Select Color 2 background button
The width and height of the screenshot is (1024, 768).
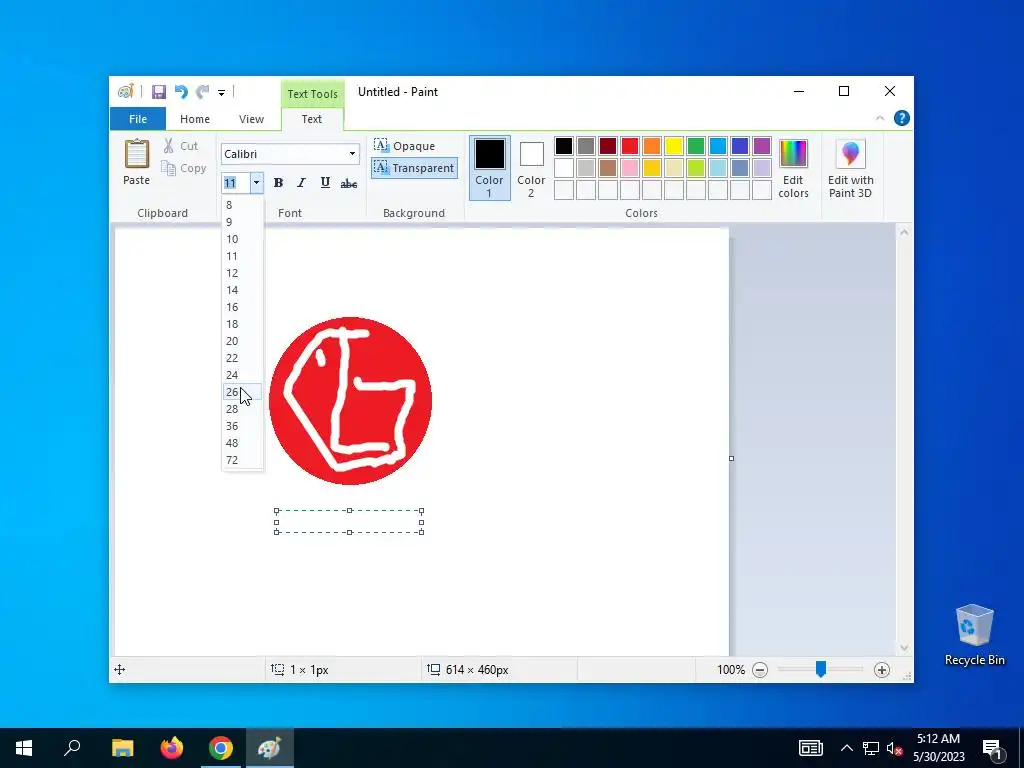531,168
